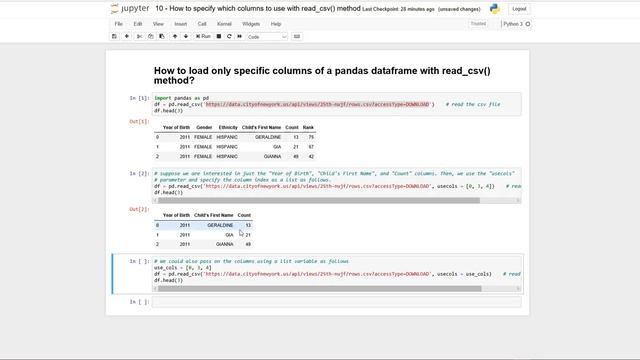The width and height of the screenshot is (640, 360).
Task: Click 'Count' header in second output table
Action: pos(244,215)
